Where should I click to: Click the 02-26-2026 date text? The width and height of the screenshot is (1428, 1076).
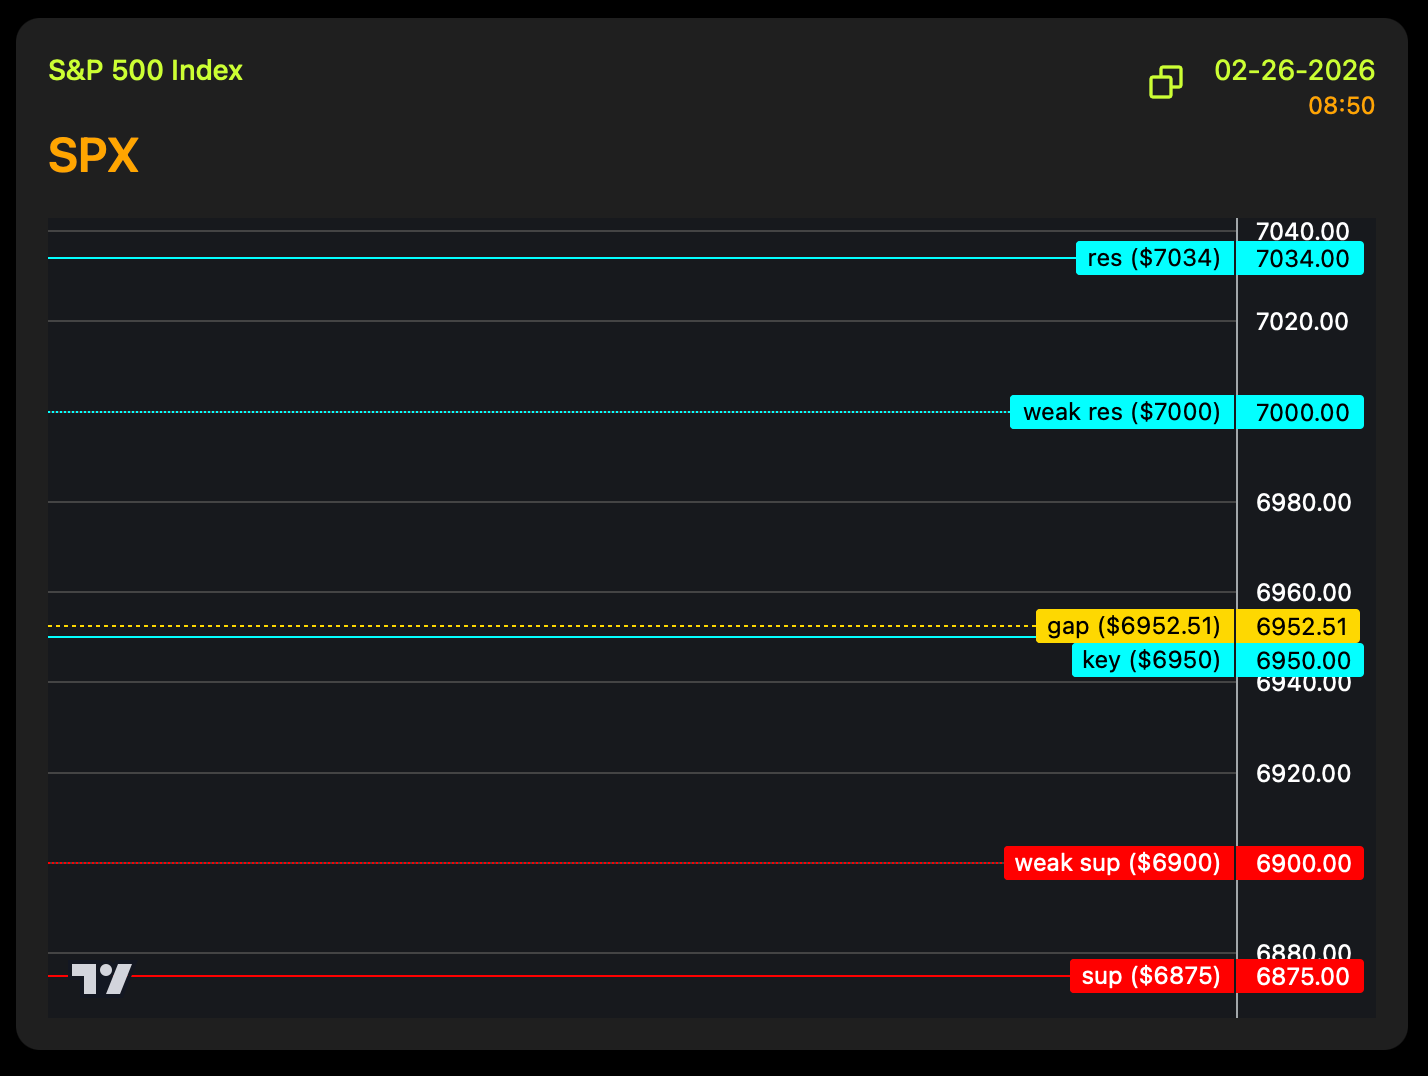click(x=1294, y=71)
